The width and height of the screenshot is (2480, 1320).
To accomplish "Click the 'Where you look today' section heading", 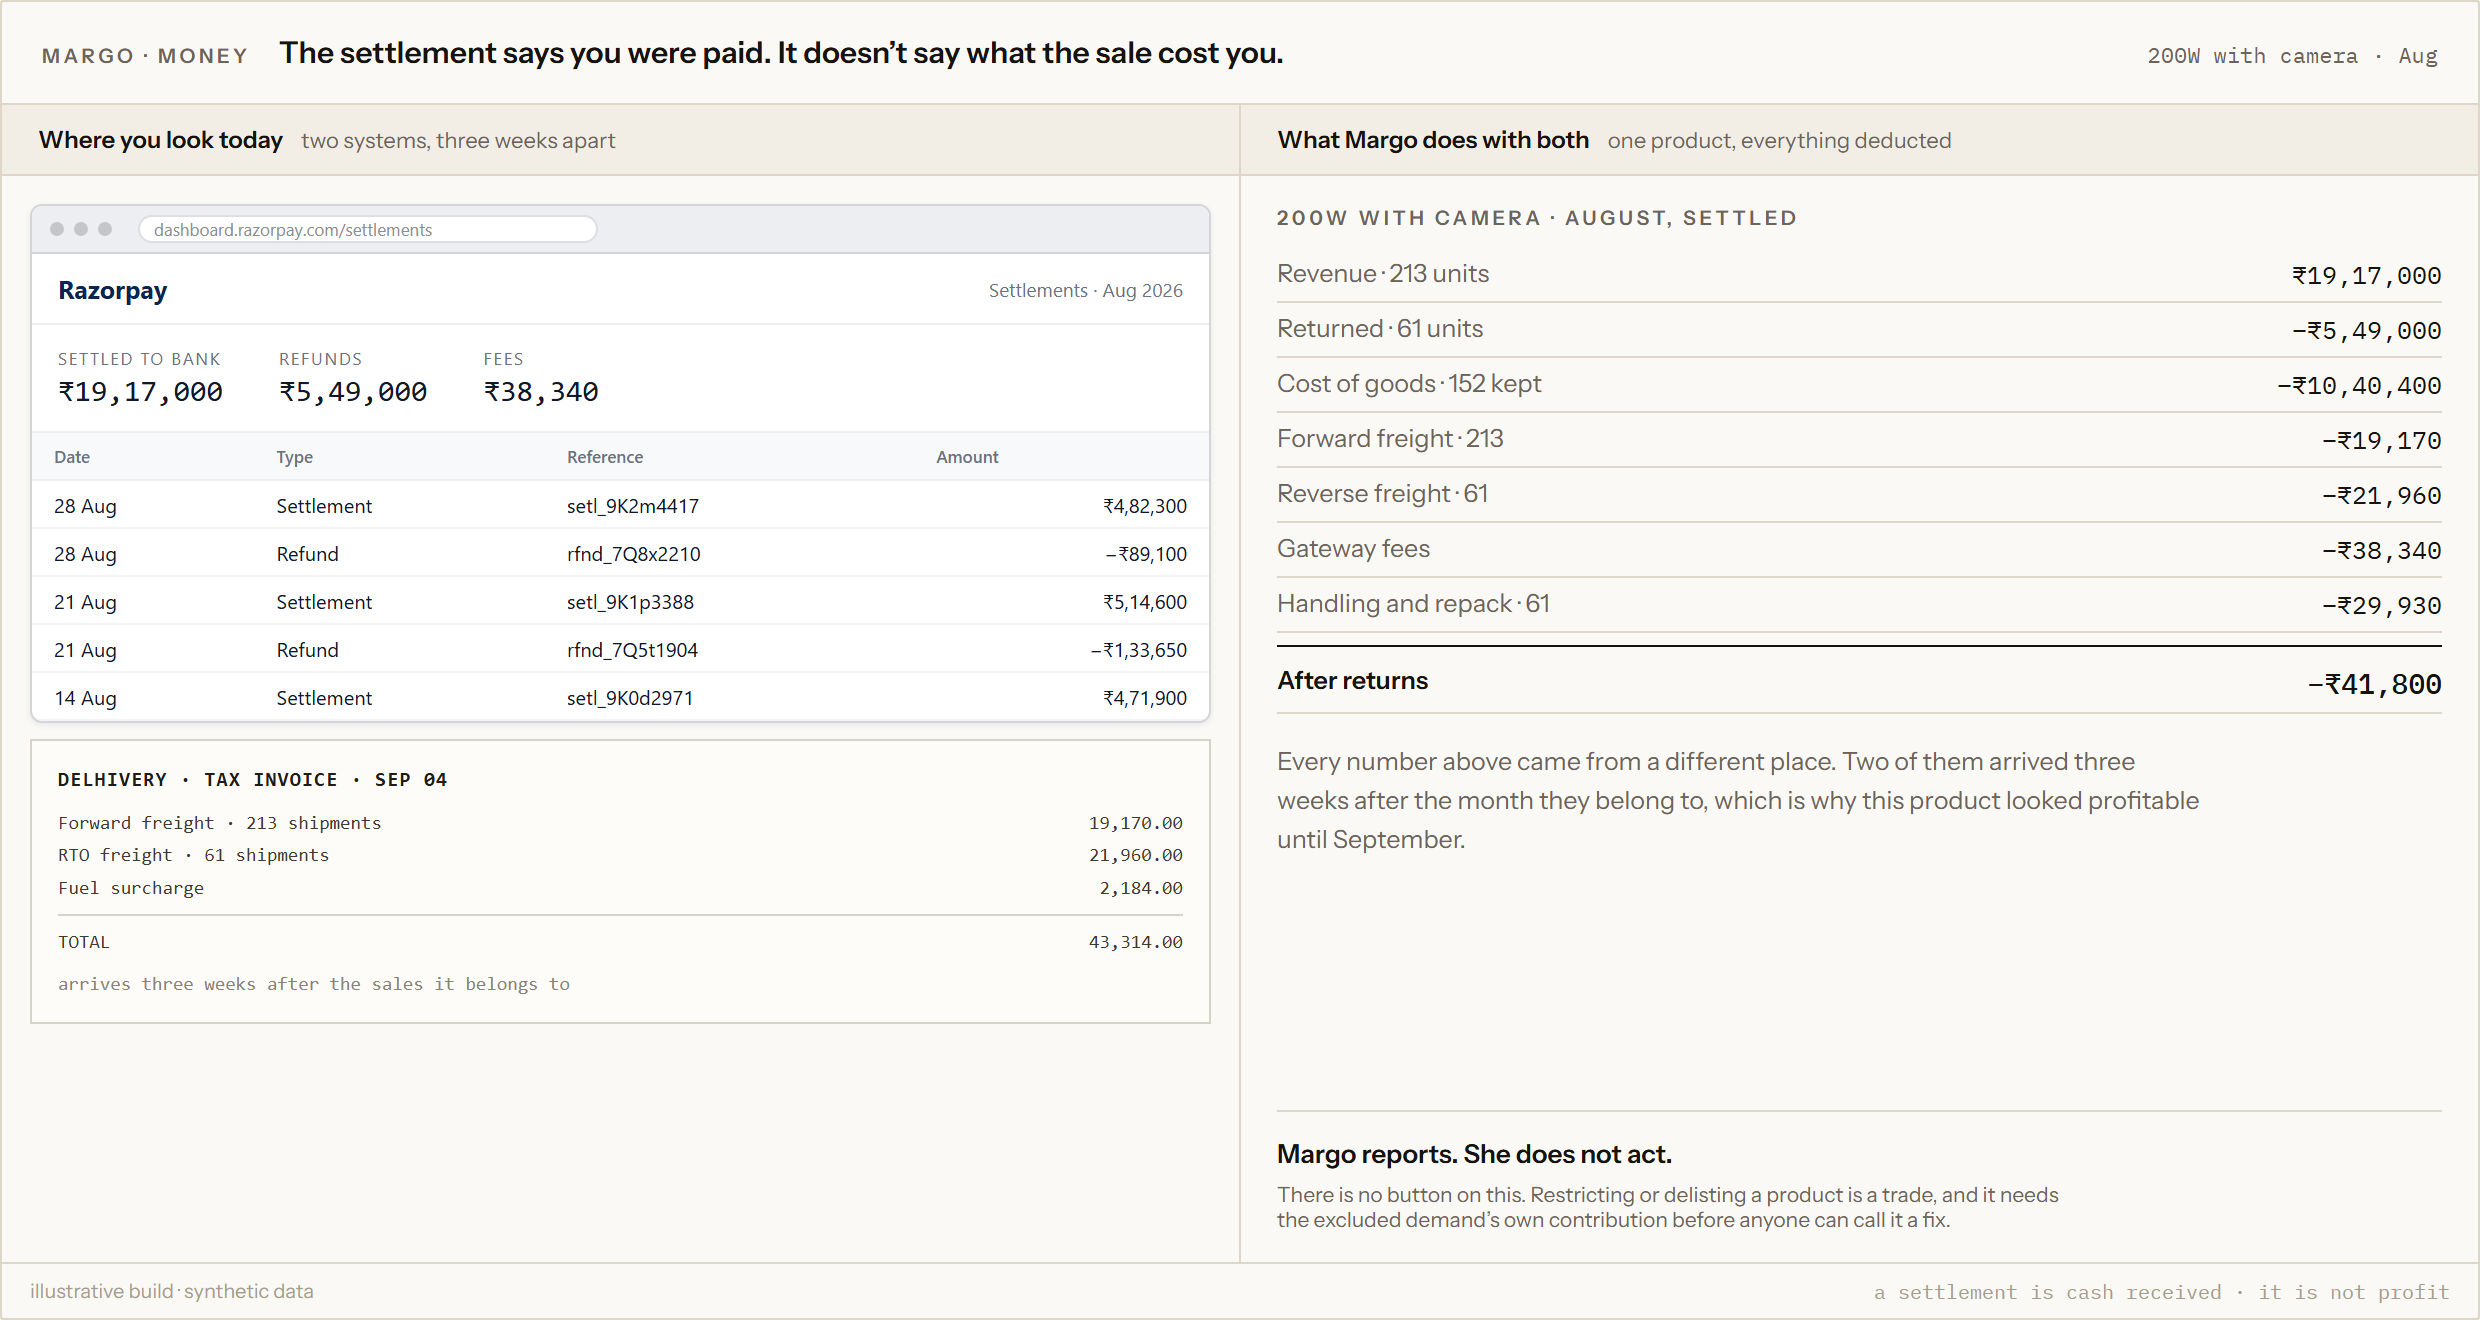I will (161, 140).
